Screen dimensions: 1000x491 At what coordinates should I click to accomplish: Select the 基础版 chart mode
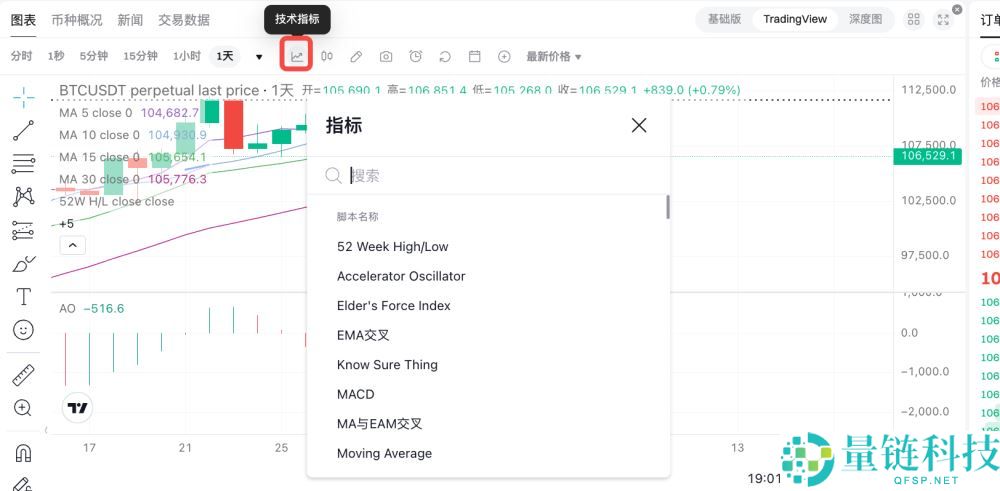tap(724, 19)
